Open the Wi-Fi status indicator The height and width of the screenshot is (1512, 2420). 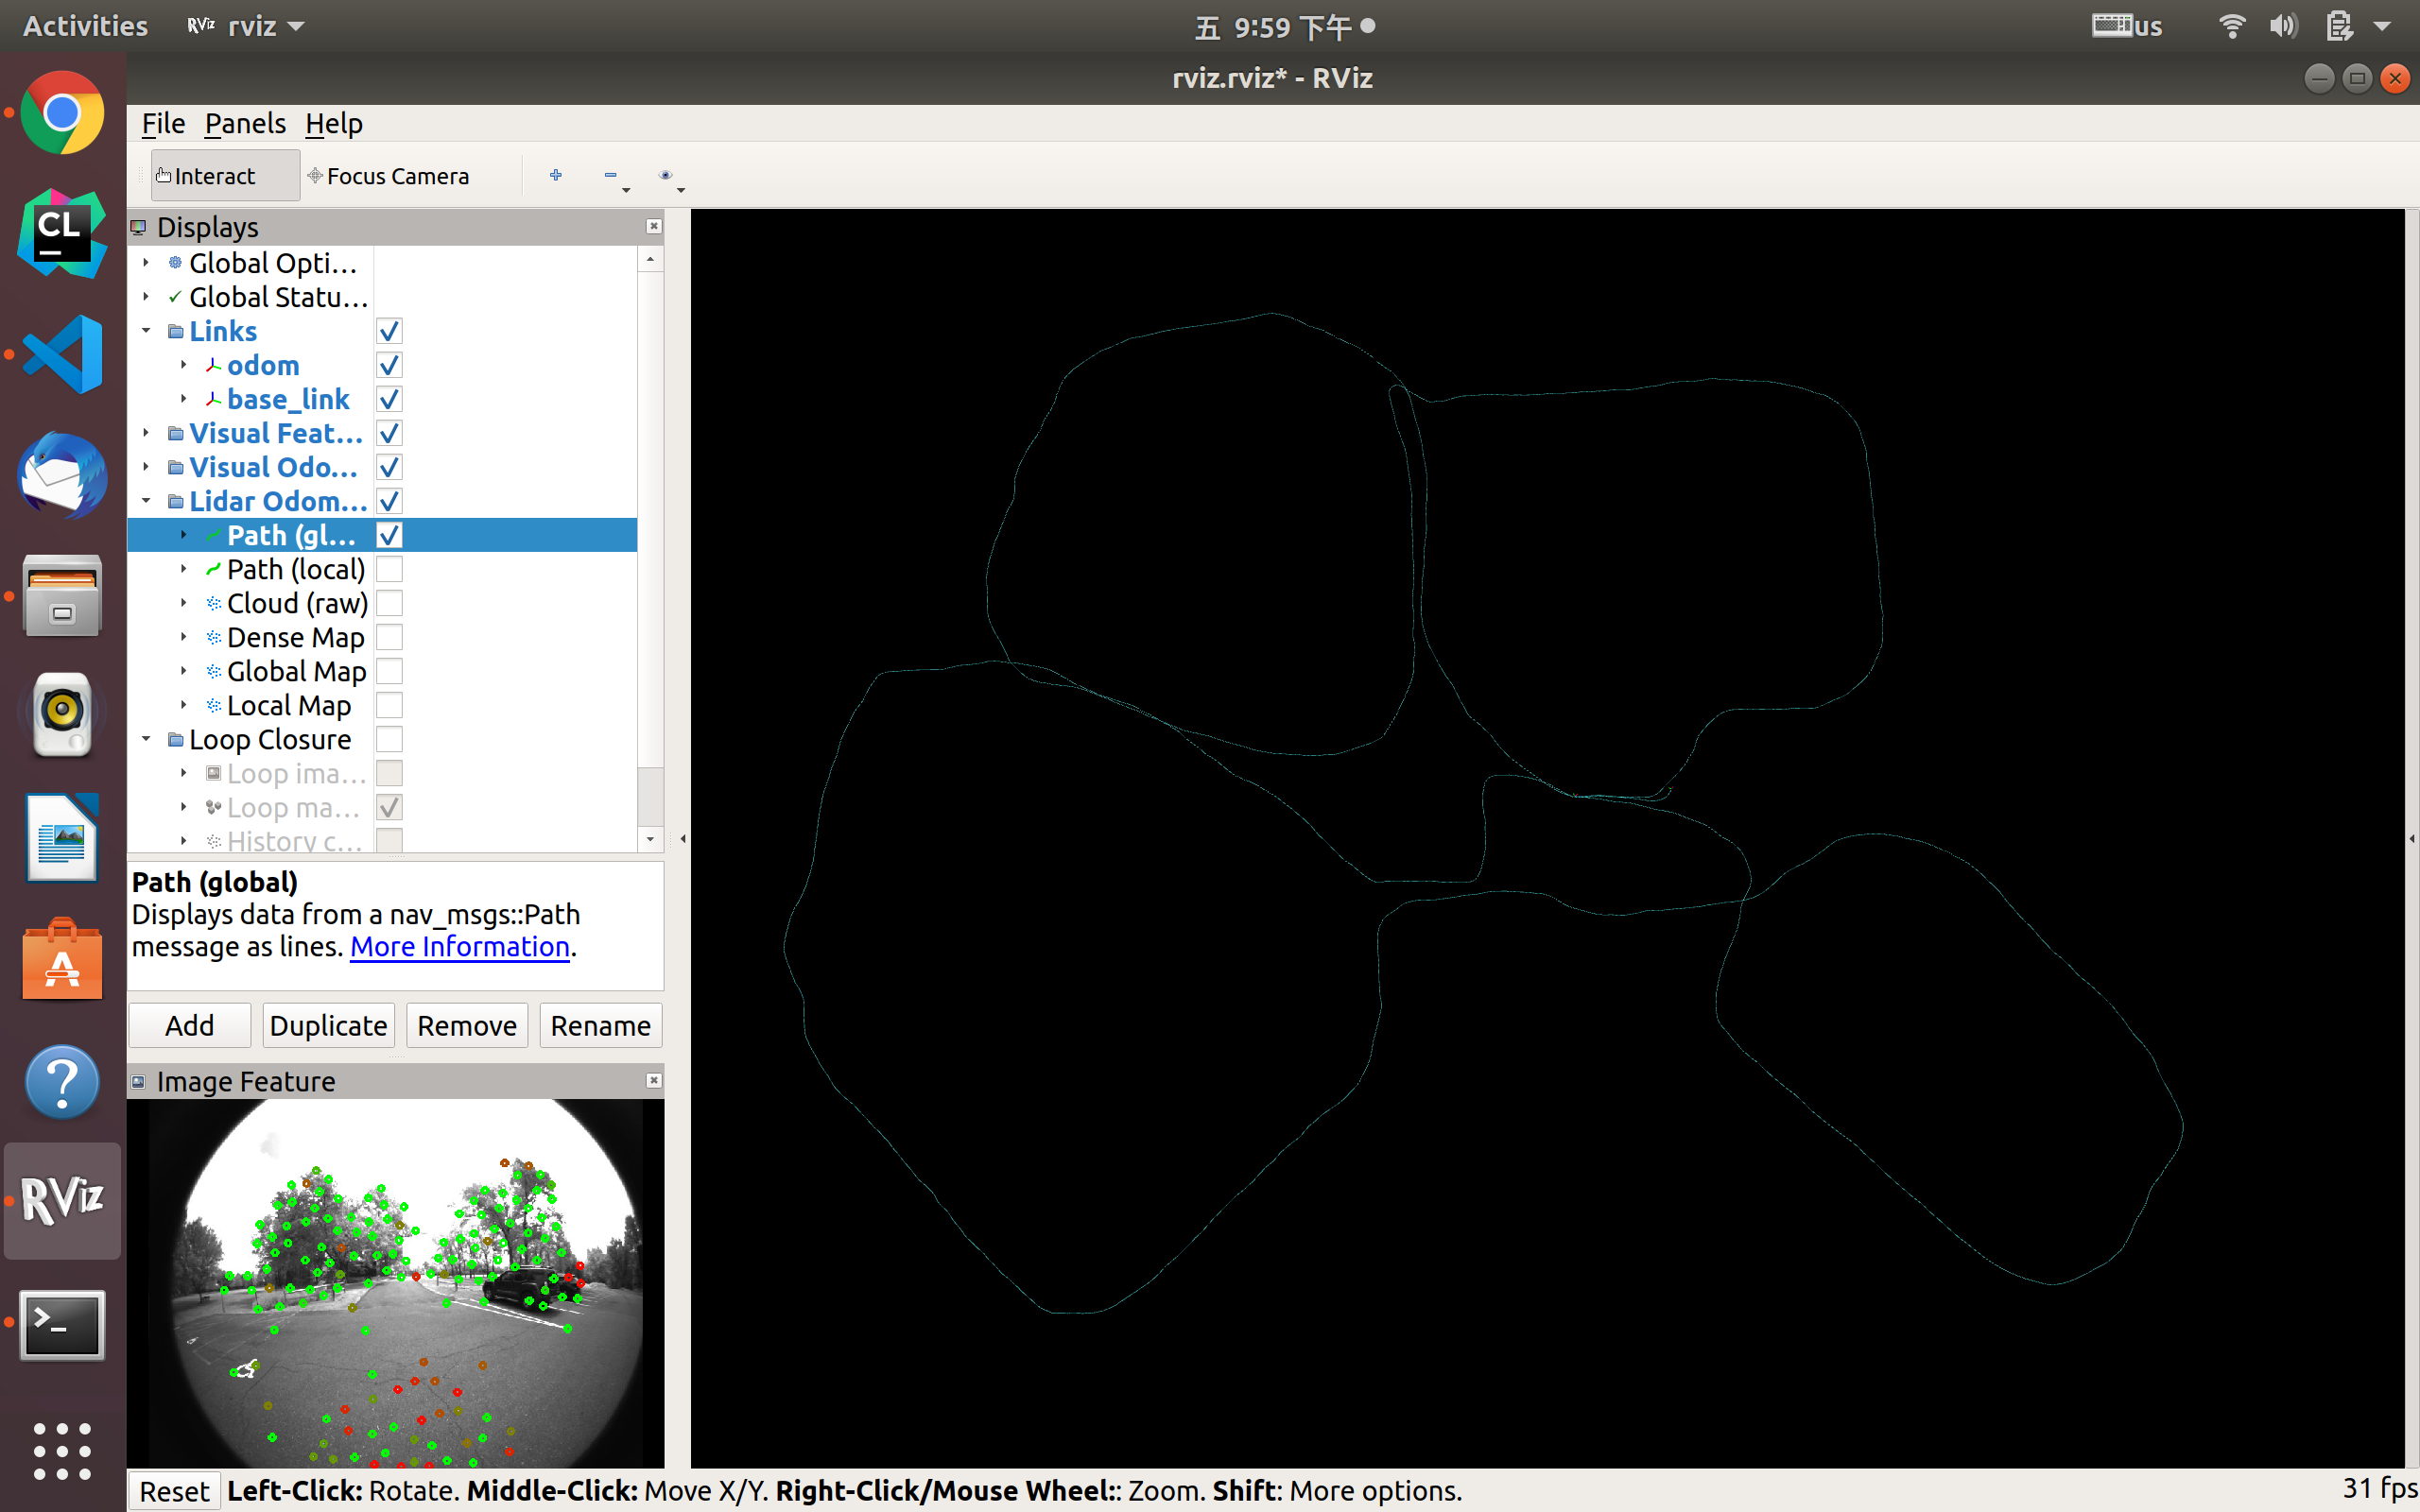(2232, 26)
